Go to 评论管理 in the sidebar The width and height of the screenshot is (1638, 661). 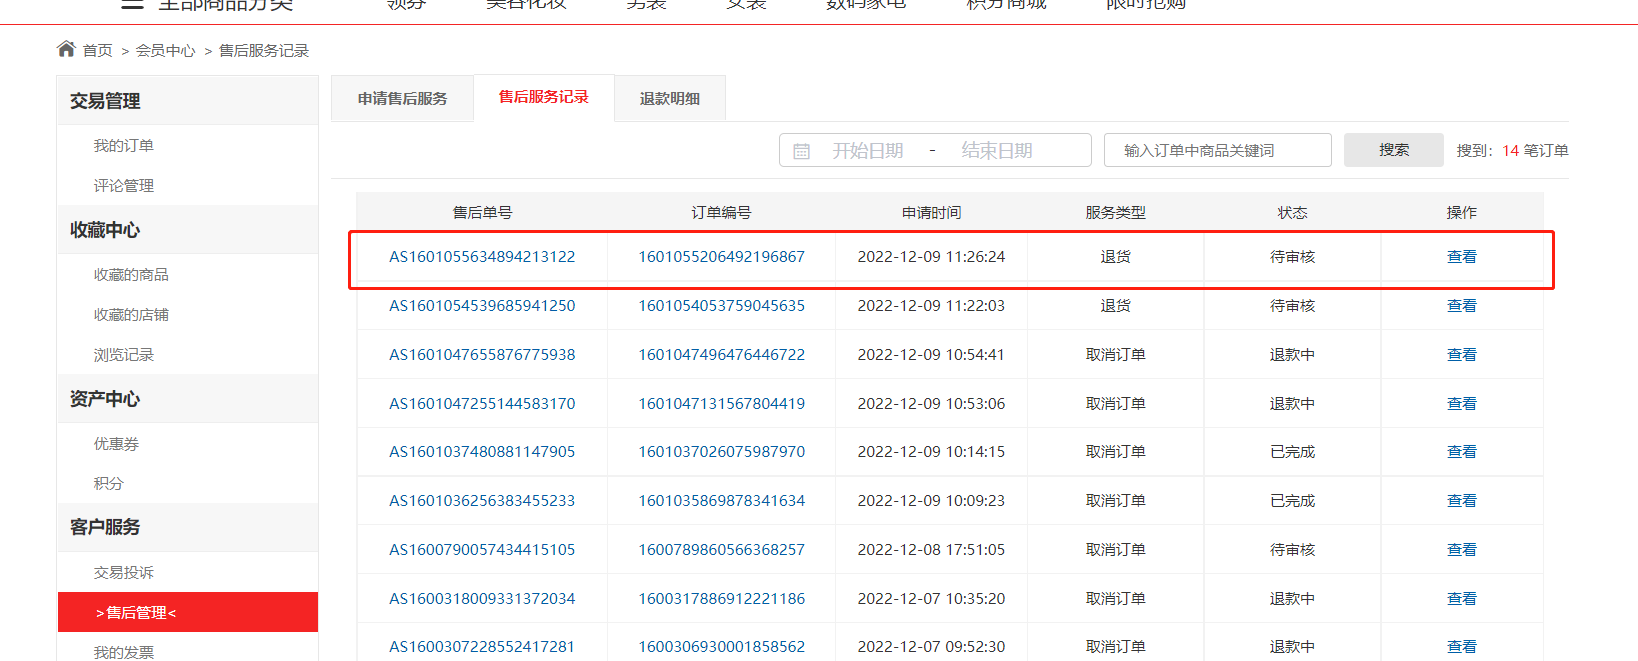pyautogui.click(x=124, y=185)
